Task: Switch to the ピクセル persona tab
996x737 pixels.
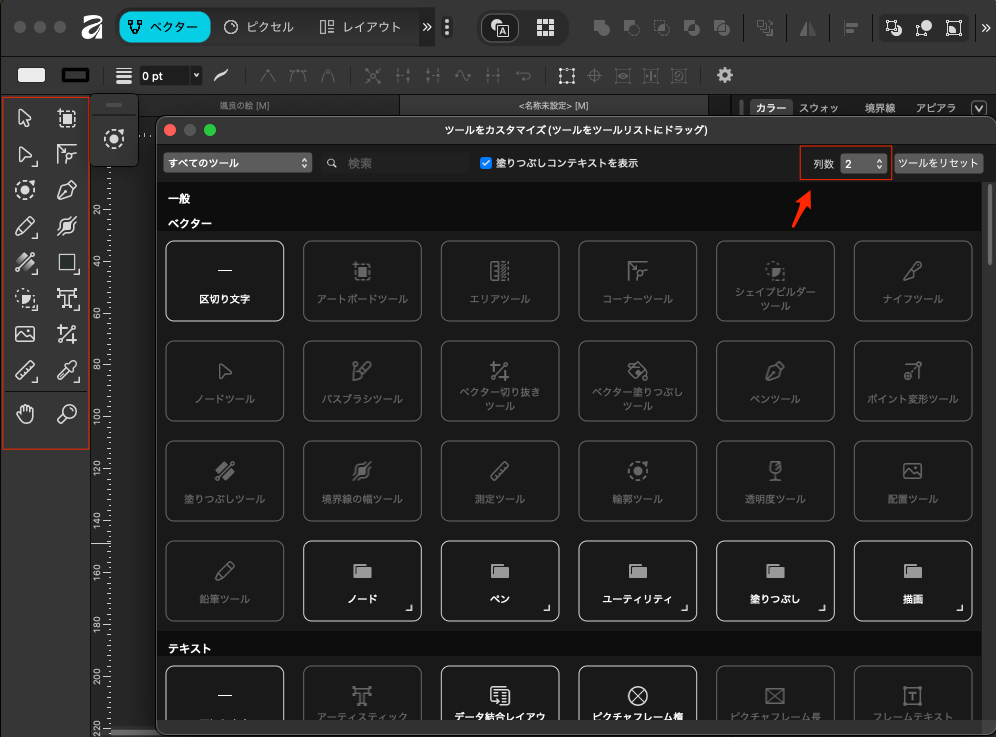Action: pos(259,27)
